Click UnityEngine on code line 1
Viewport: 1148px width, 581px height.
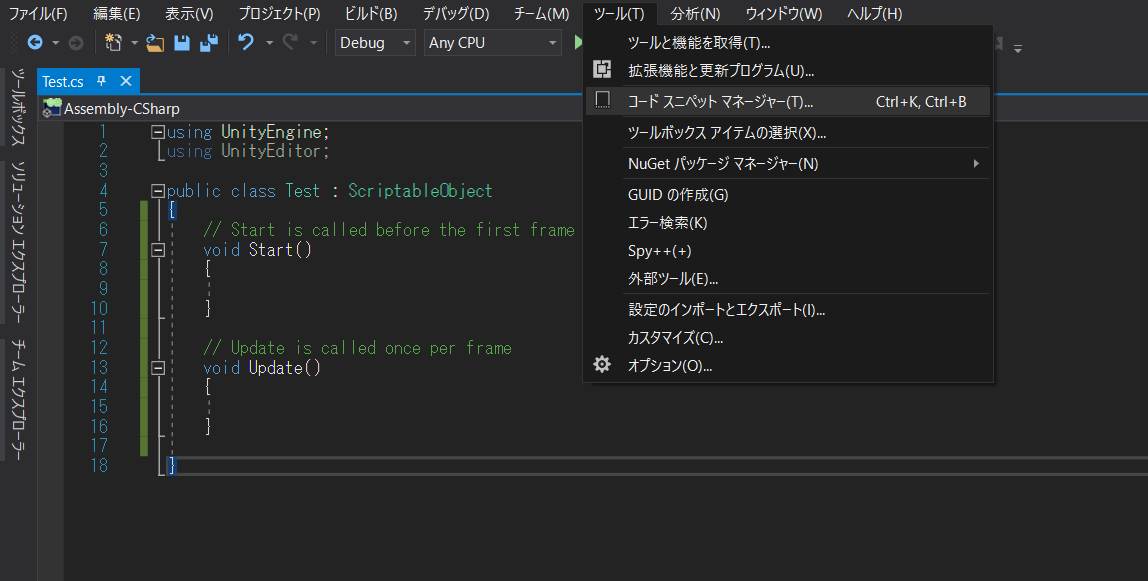coord(272,132)
